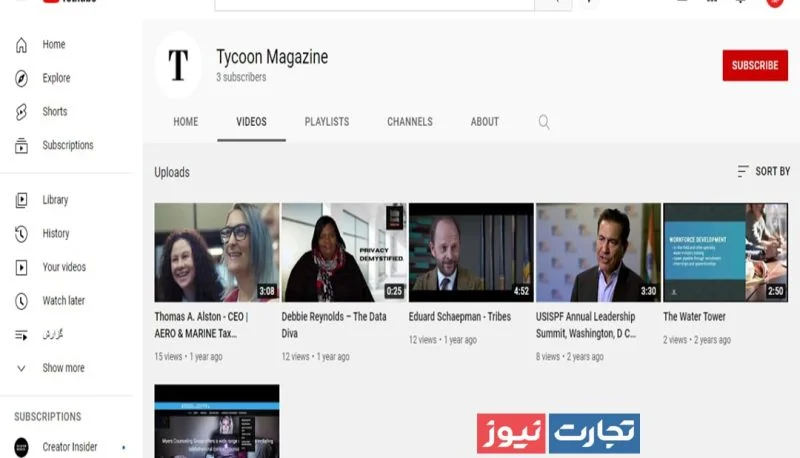Click the Watch later clock icon
This screenshot has width=800, height=458.
click(21, 301)
